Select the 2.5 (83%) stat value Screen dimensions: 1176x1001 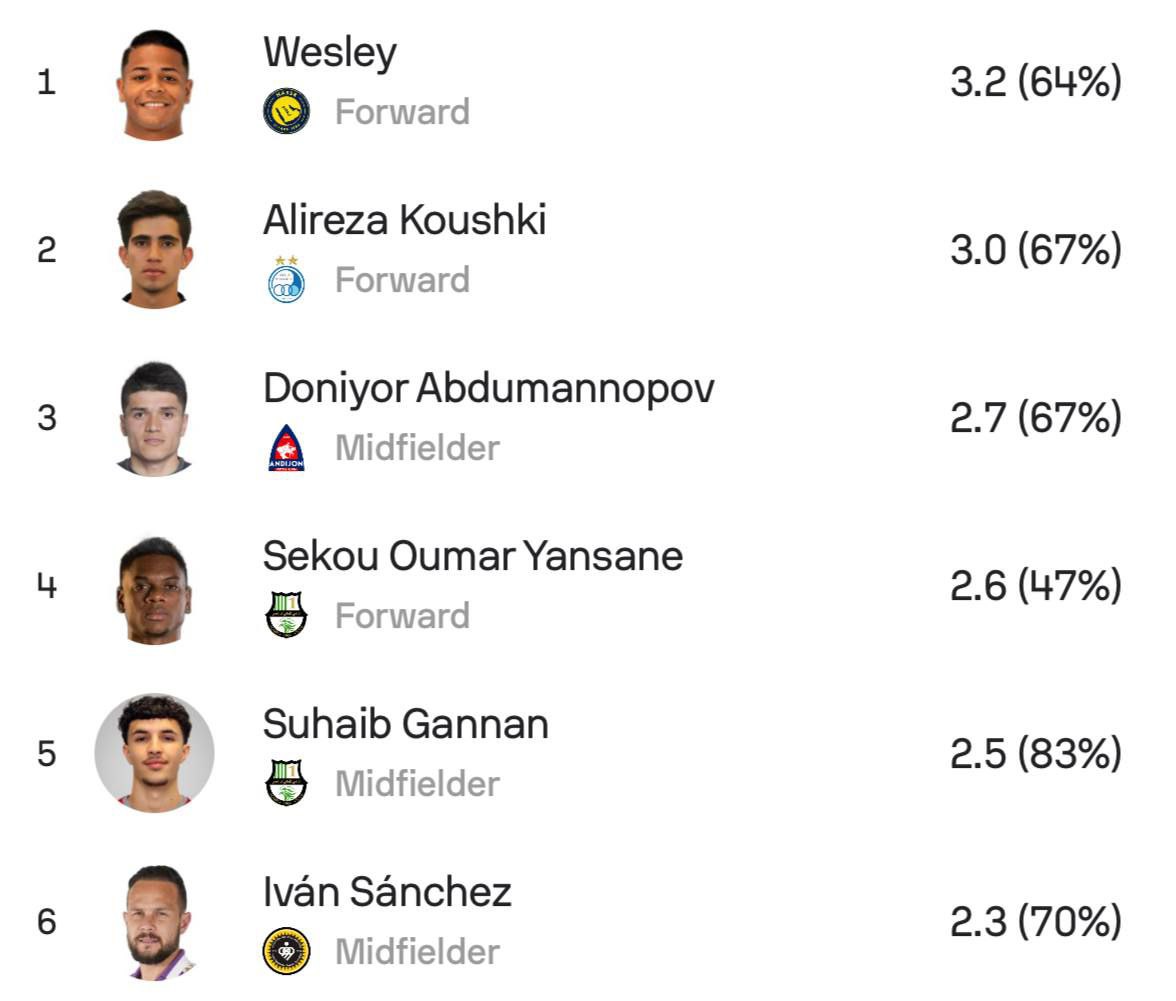1035,754
